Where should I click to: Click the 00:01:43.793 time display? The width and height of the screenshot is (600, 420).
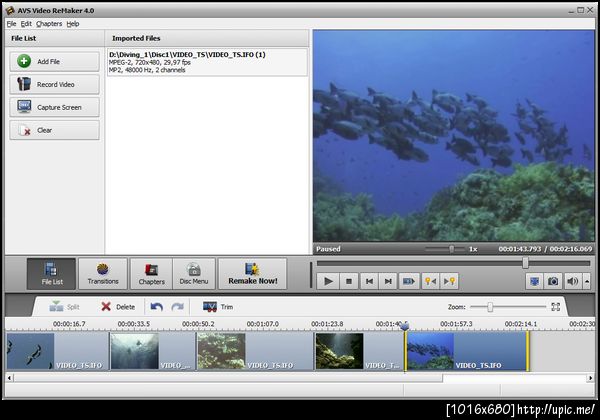click(x=520, y=249)
